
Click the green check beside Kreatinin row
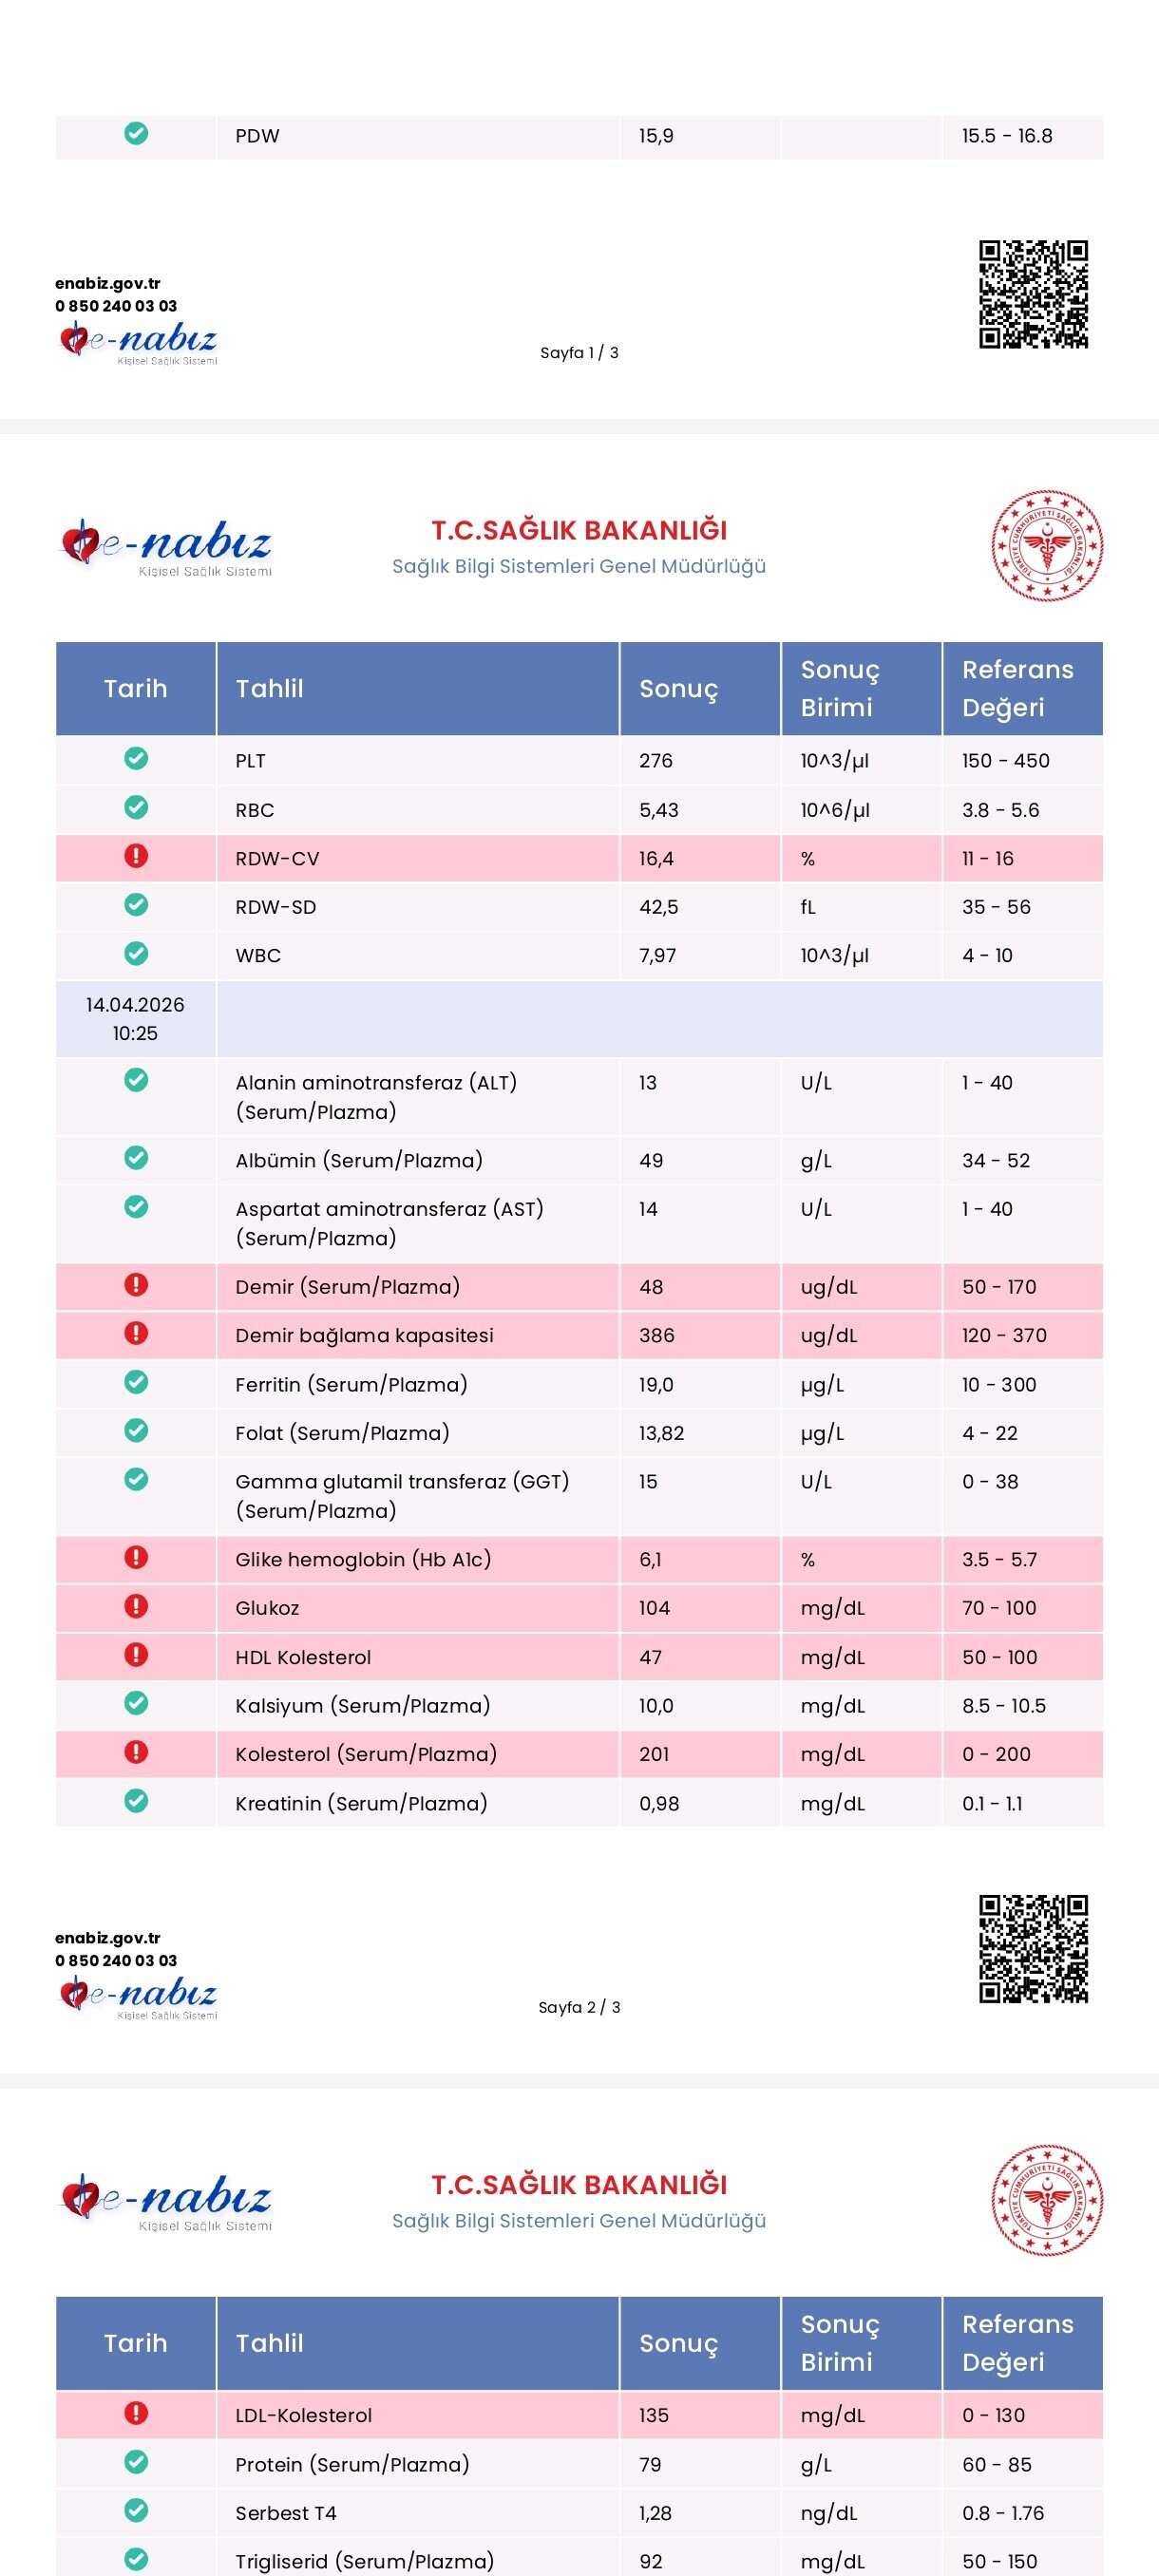136,1801
